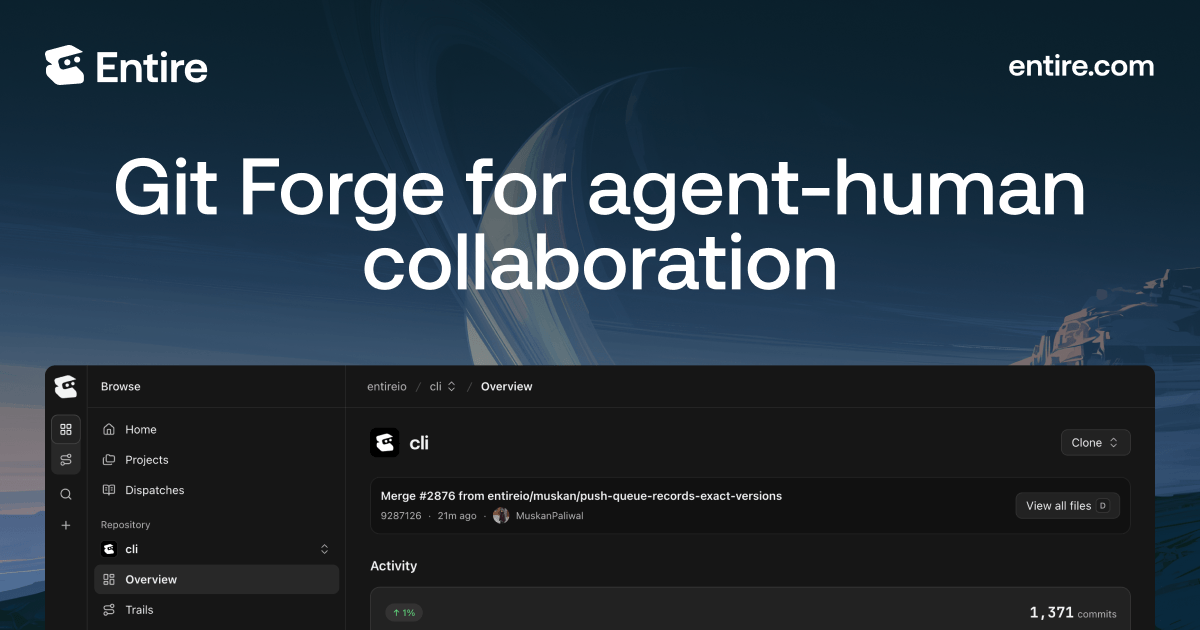Screen dimensions: 1200x630
Task: Click the Activity section heading
Action: tap(394, 566)
